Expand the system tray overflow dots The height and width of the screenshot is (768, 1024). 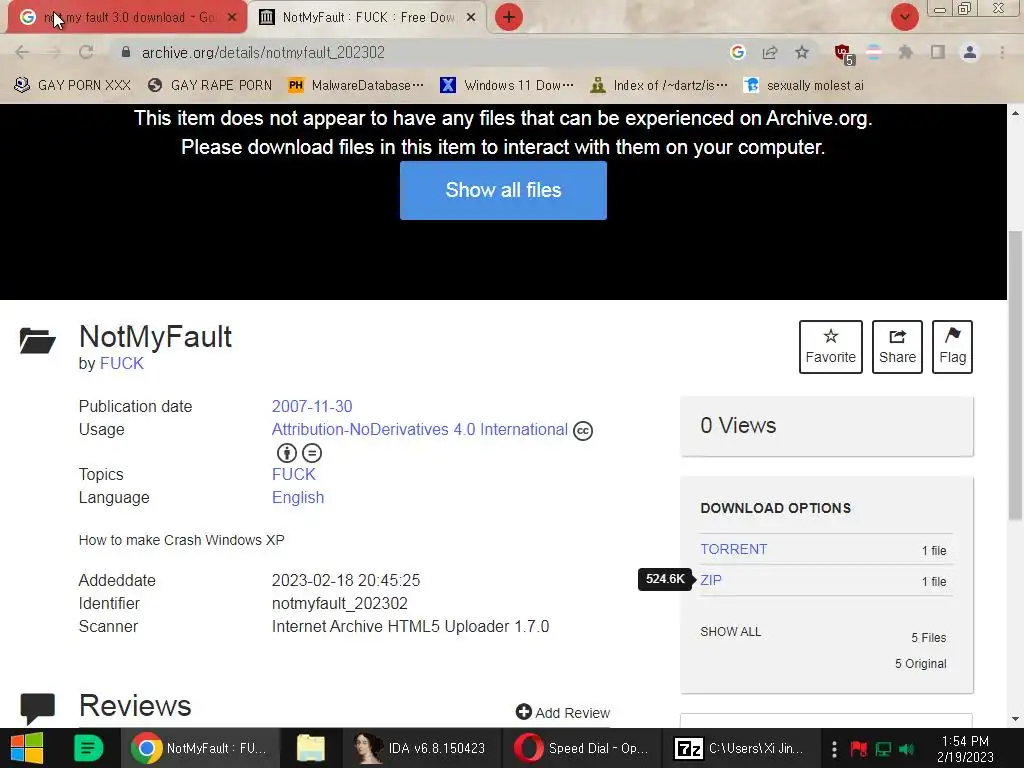point(834,748)
